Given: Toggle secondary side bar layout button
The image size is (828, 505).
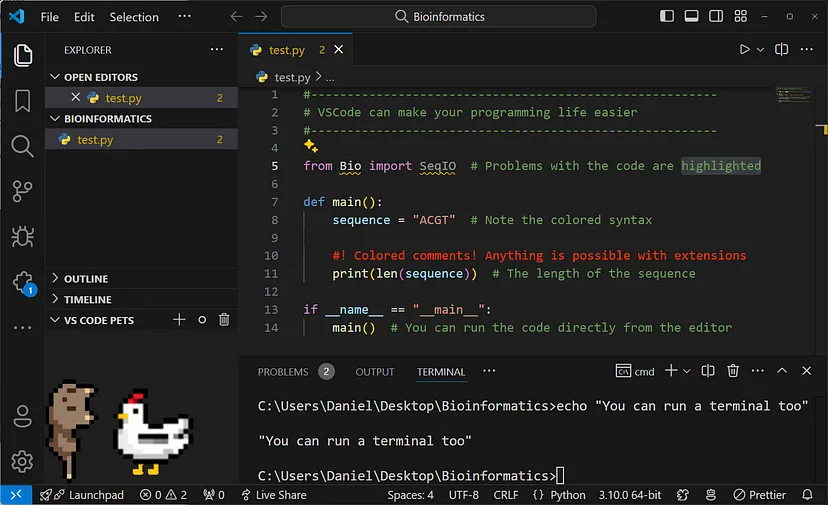Looking at the screenshot, I should 715,16.
